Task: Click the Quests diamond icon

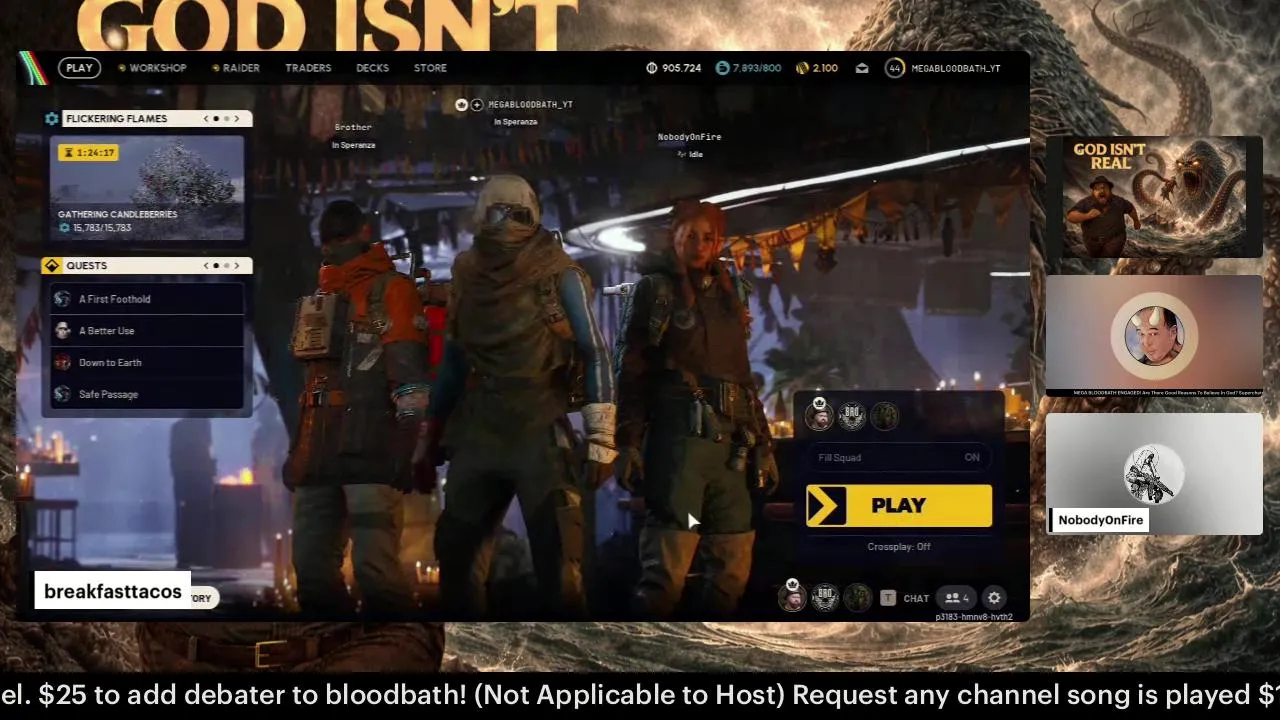Action: pyautogui.click(x=52, y=265)
